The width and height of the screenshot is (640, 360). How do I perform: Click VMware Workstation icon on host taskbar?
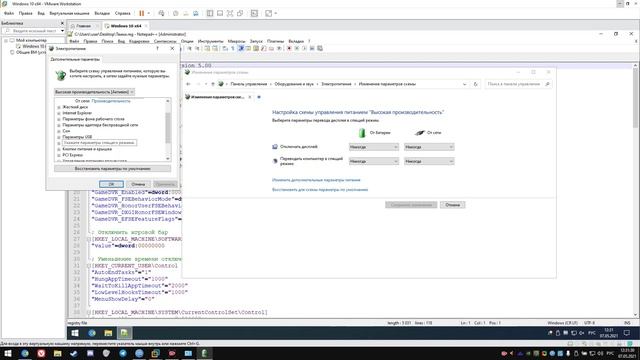pos(156,353)
